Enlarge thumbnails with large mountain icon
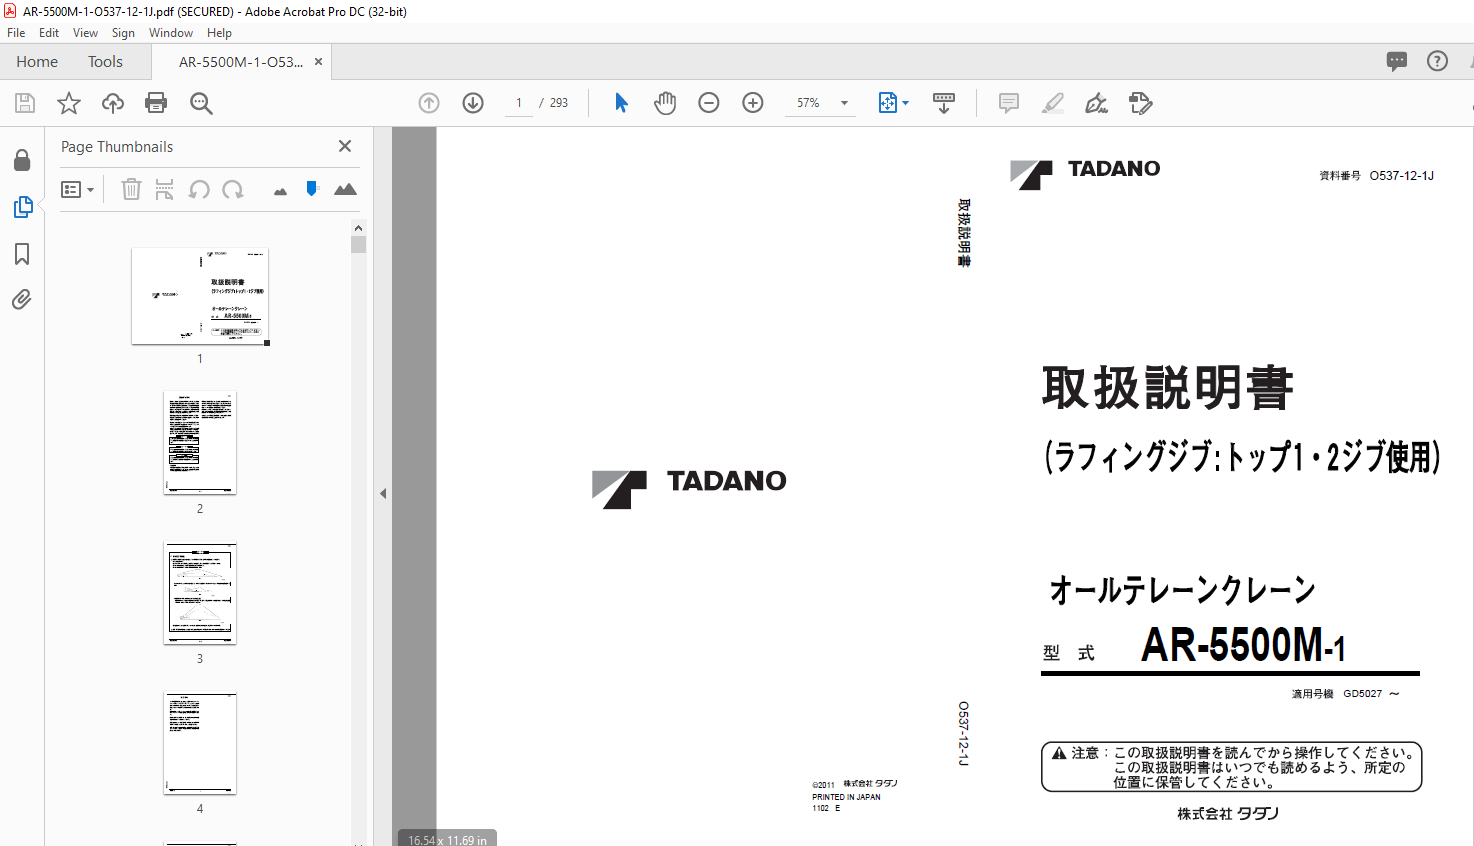1474x846 pixels. click(x=345, y=189)
